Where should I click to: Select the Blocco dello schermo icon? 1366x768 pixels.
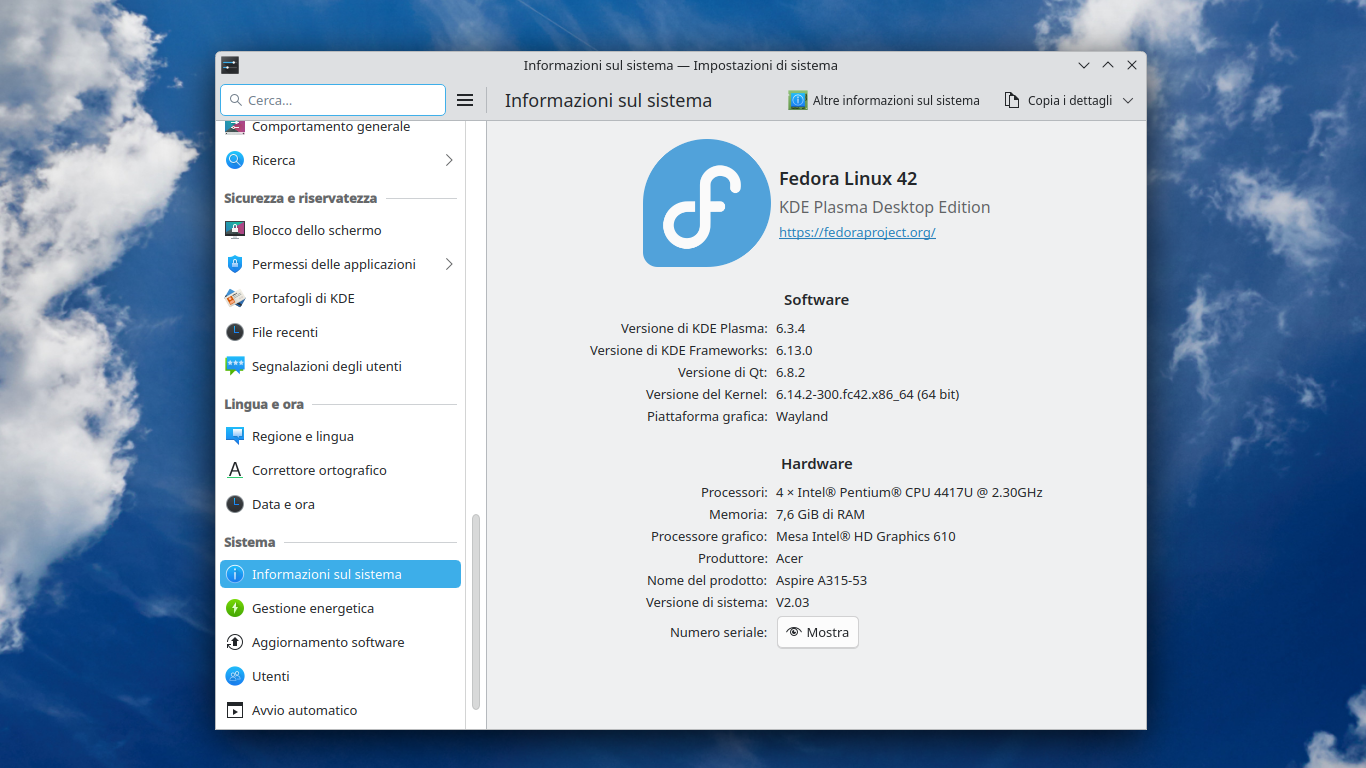pos(234,230)
